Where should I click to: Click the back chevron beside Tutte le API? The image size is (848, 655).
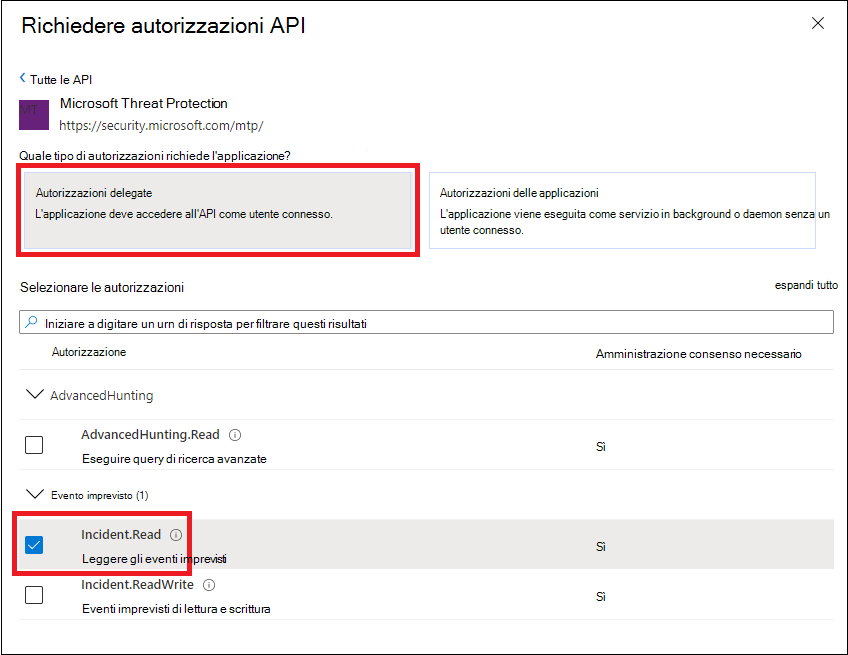[23, 78]
